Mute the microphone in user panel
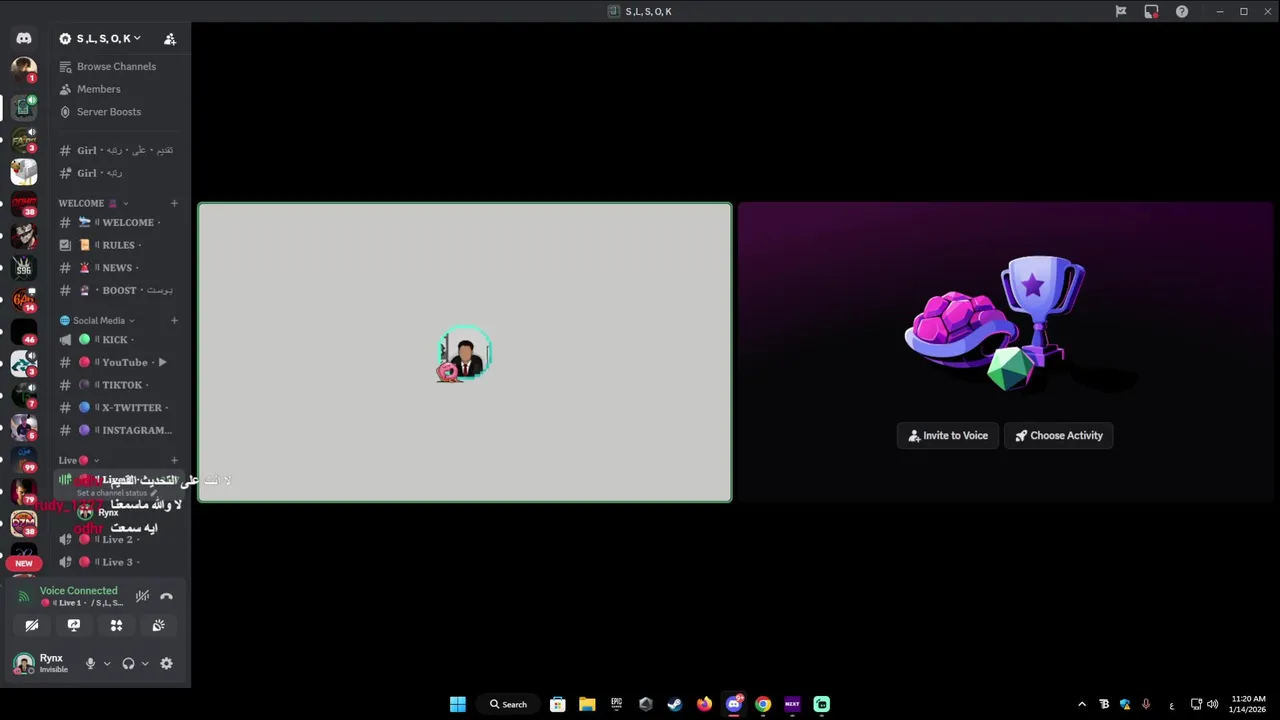The height and width of the screenshot is (720, 1280). click(90, 663)
